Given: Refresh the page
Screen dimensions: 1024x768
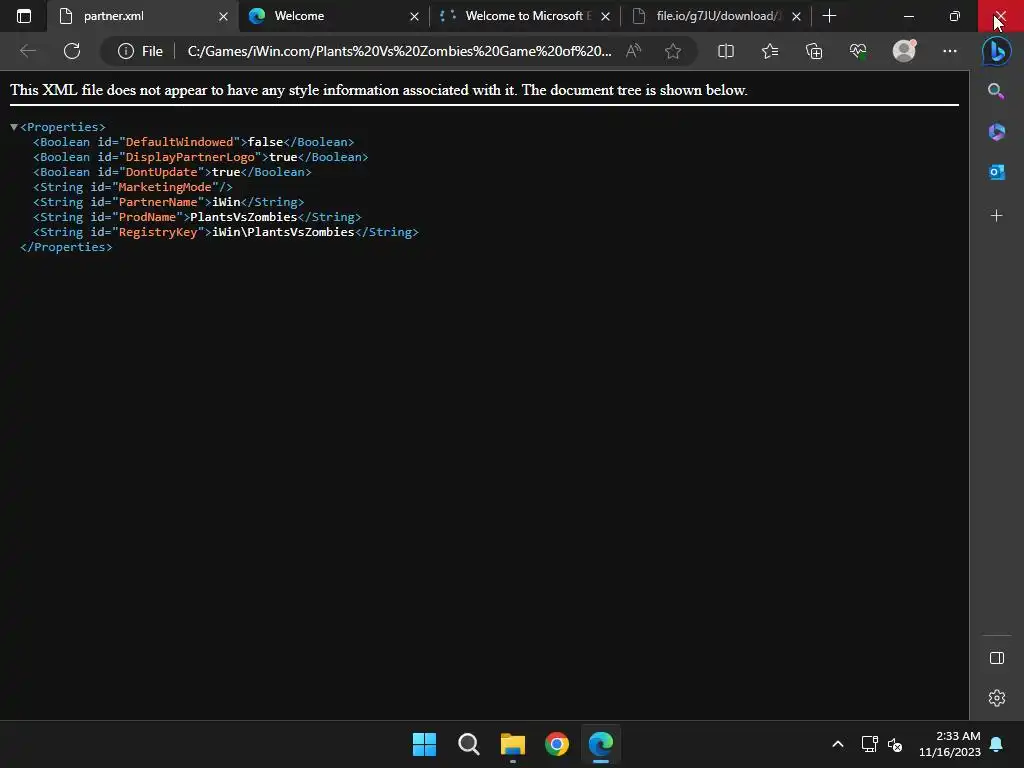Looking at the screenshot, I should click(72, 51).
